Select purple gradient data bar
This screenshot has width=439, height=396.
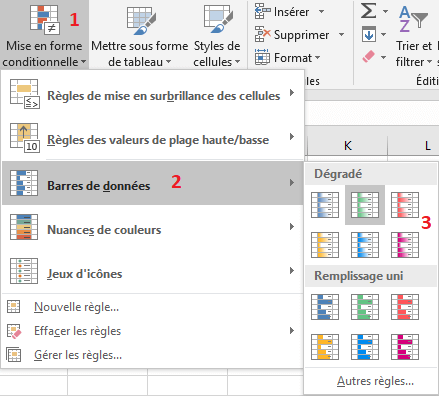(x=405, y=245)
